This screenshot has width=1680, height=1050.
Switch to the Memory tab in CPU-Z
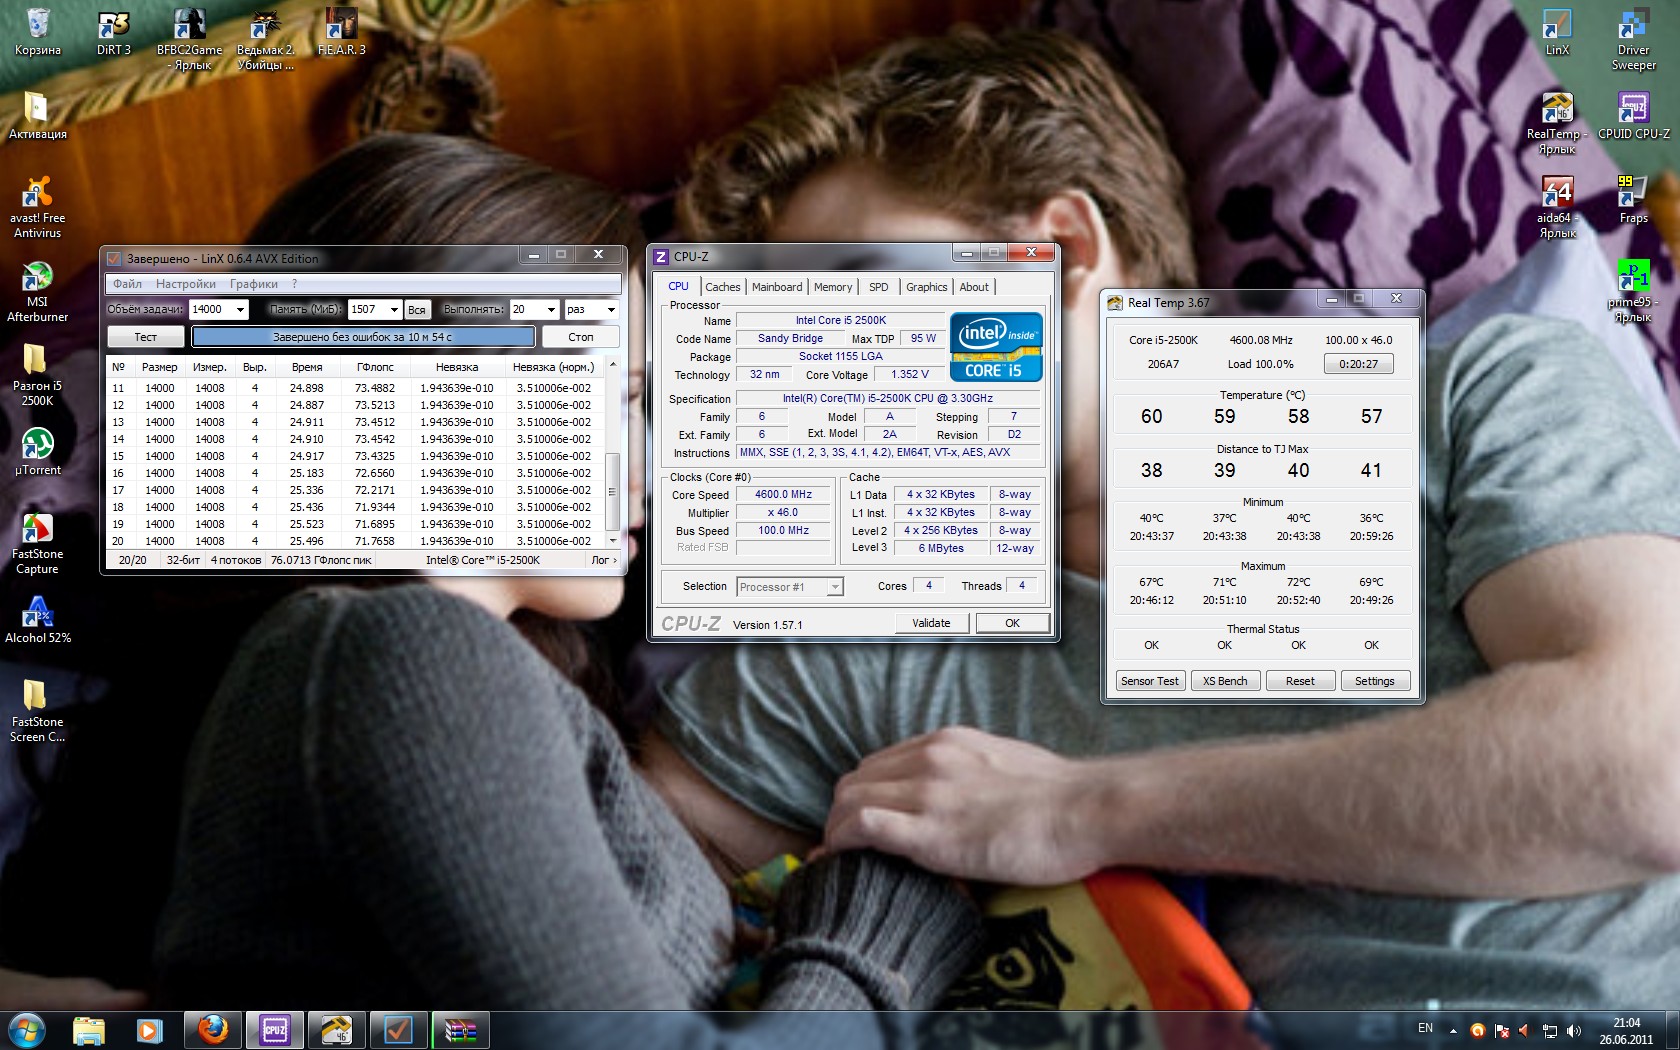[x=832, y=287]
